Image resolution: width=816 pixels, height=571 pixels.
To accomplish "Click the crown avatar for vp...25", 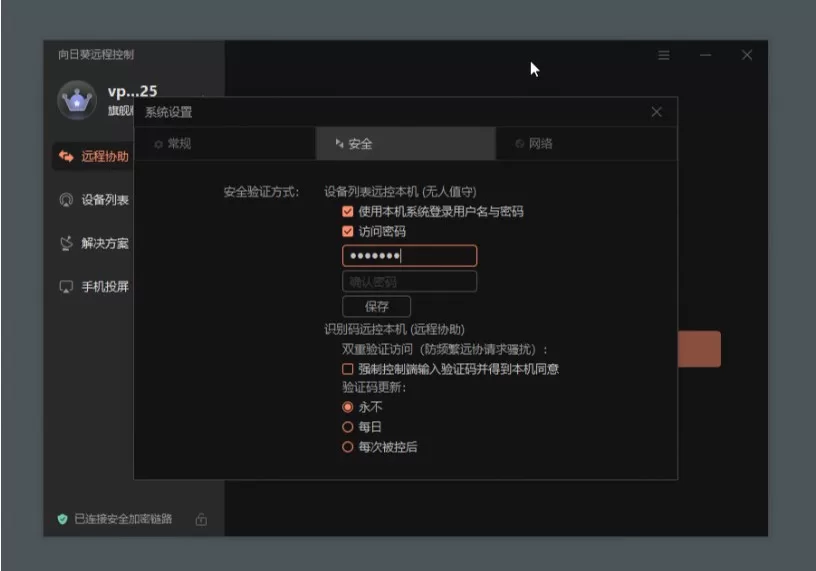I will pyautogui.click(x=76, y=100).
